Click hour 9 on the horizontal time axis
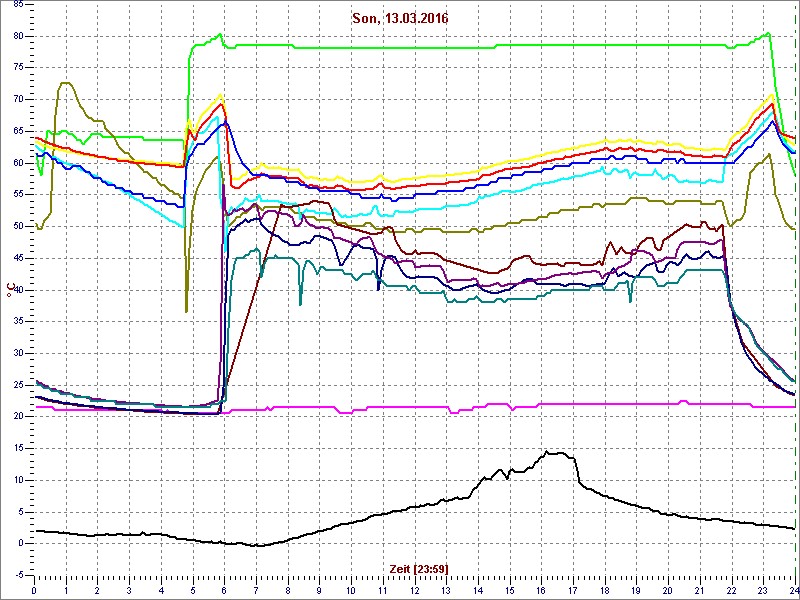 click(x=319, y=591)
